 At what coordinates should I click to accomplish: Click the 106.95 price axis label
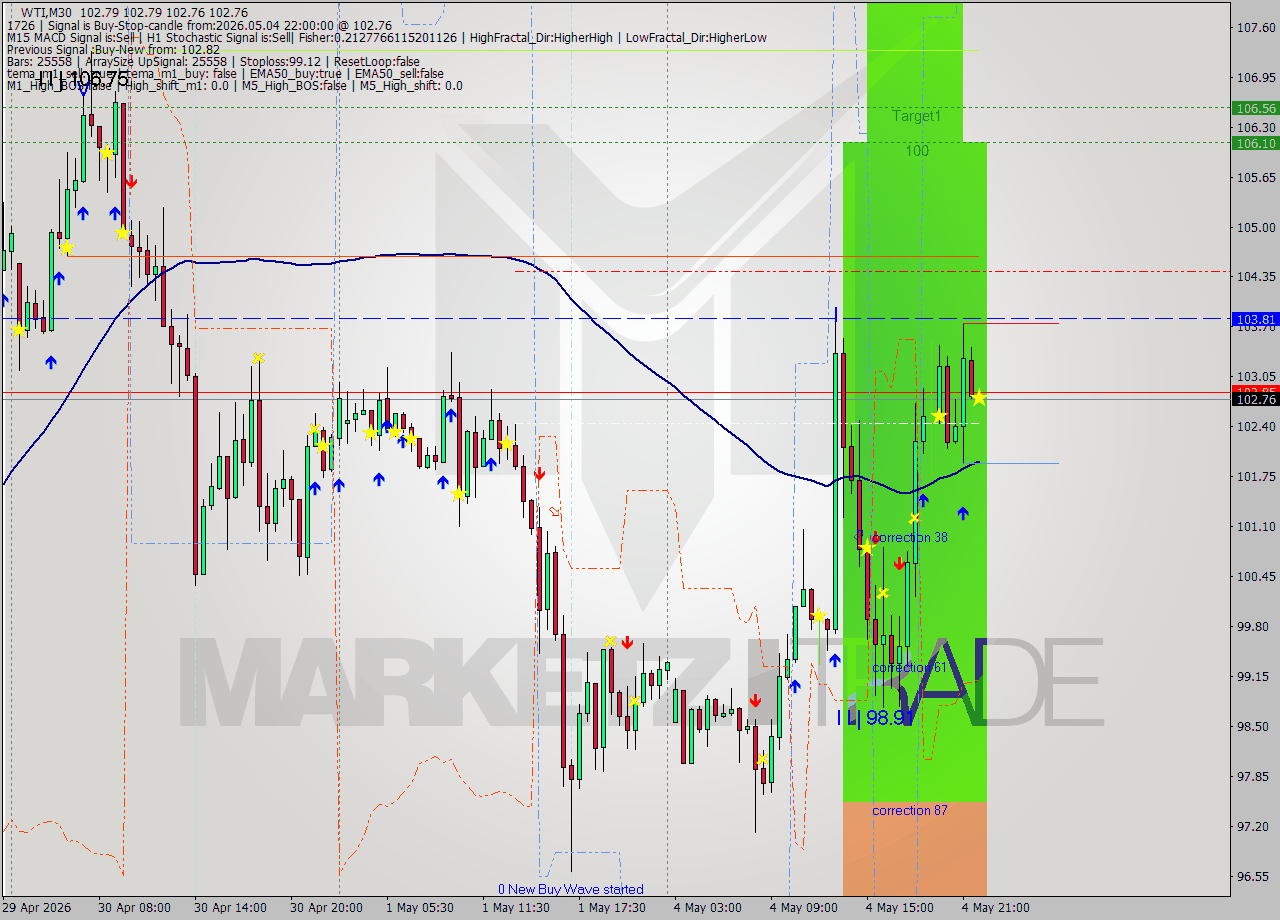click(1254, 77)
